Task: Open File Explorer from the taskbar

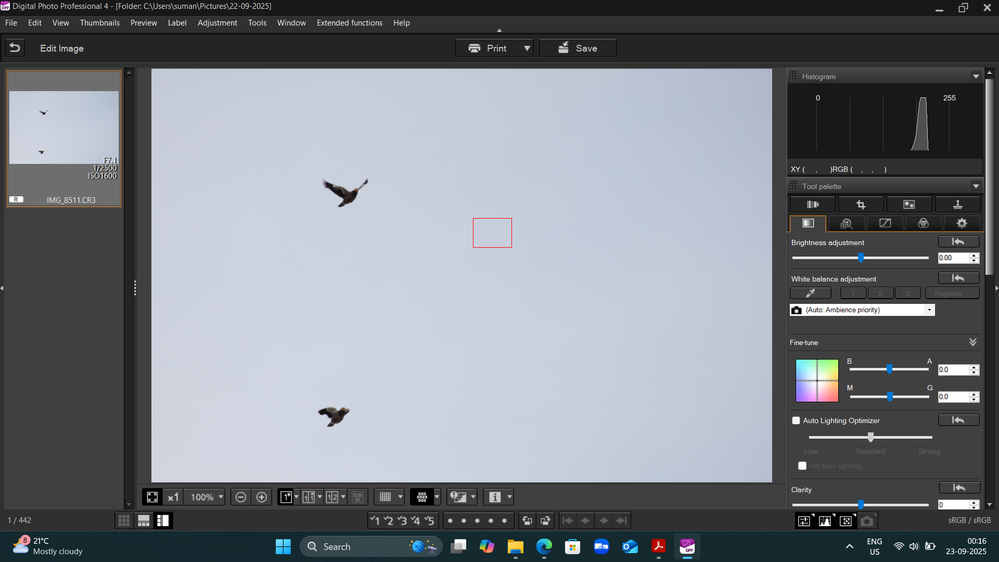Action: tap(515, 547)
